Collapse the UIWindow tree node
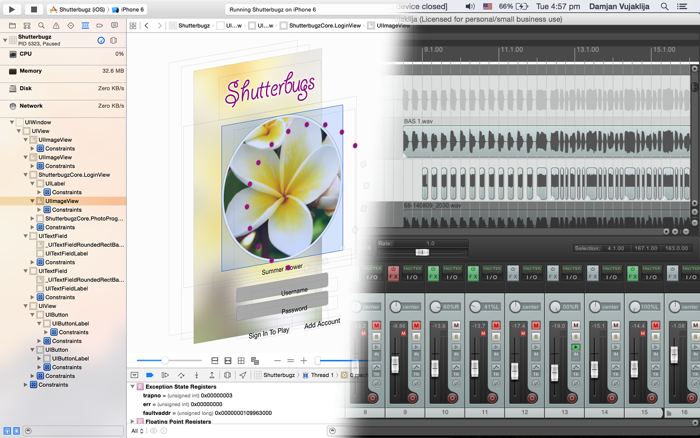 [x=14, y=122]
